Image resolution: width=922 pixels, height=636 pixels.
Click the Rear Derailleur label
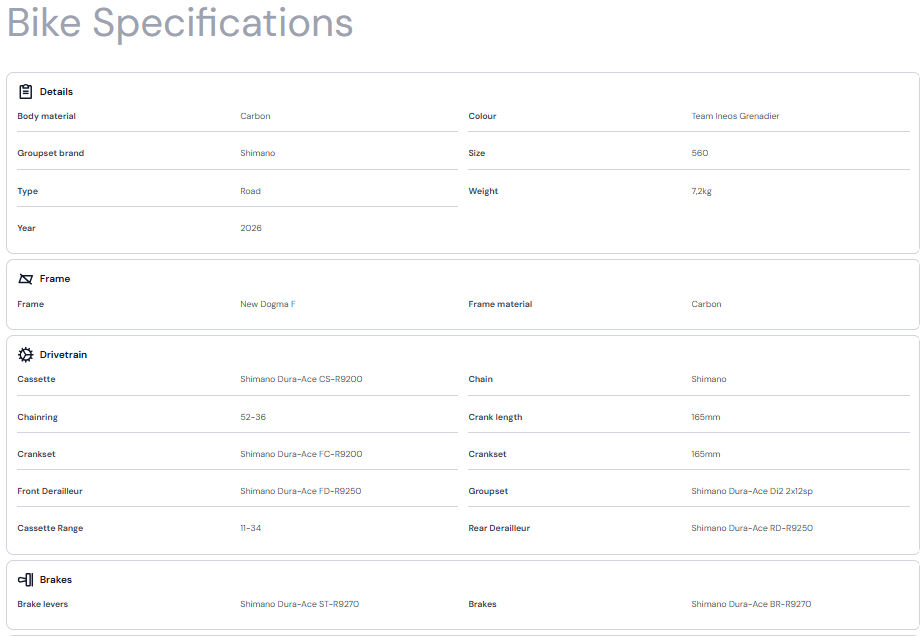[499, 528]
